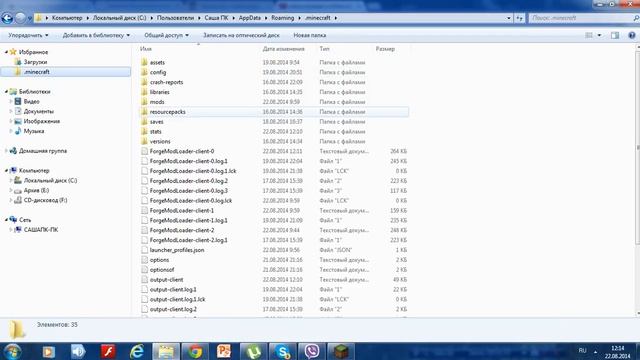This screenshot has width=640, height=360.
Task: Select CD-дисковод (F:) in sidebar
Action: (45, 200)
